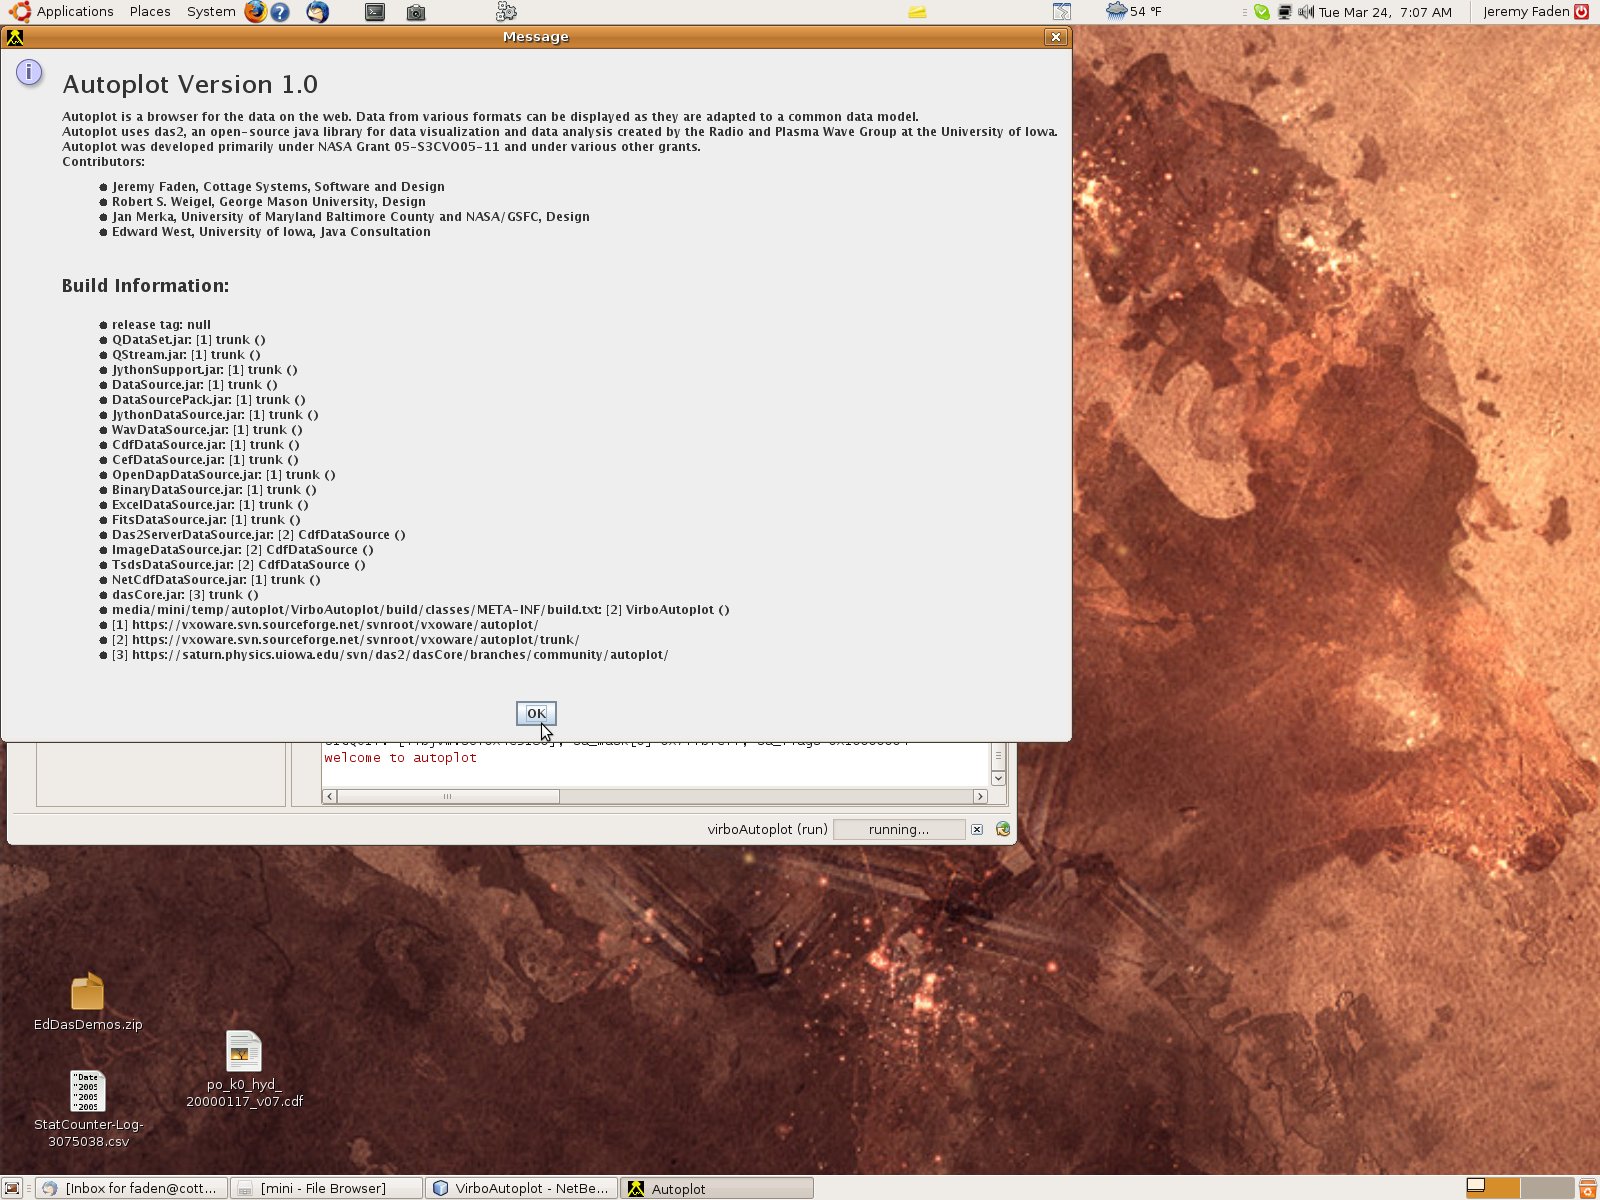The width and height of the screenshot is (1600, 1200).
Task: Click the globe icon beside the progress bar
Action: coord(1002,829)
